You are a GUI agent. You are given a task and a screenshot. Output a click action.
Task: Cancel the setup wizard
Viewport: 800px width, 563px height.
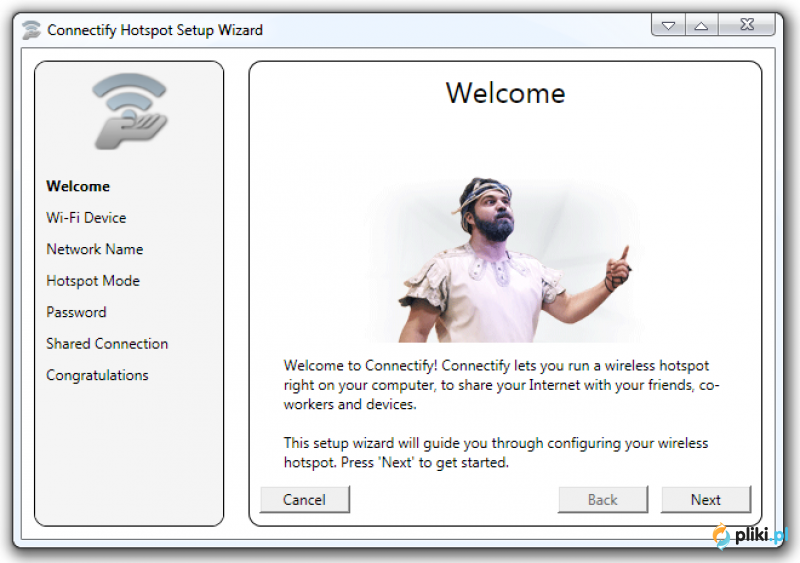[305, 499]
